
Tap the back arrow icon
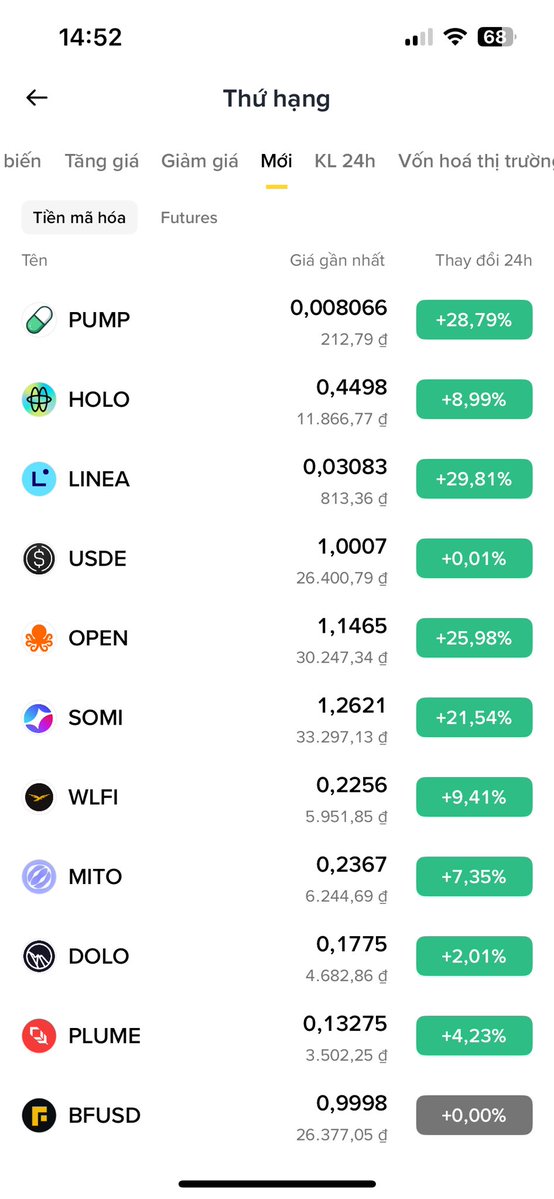pyautogui.click(x=37, y=98)
